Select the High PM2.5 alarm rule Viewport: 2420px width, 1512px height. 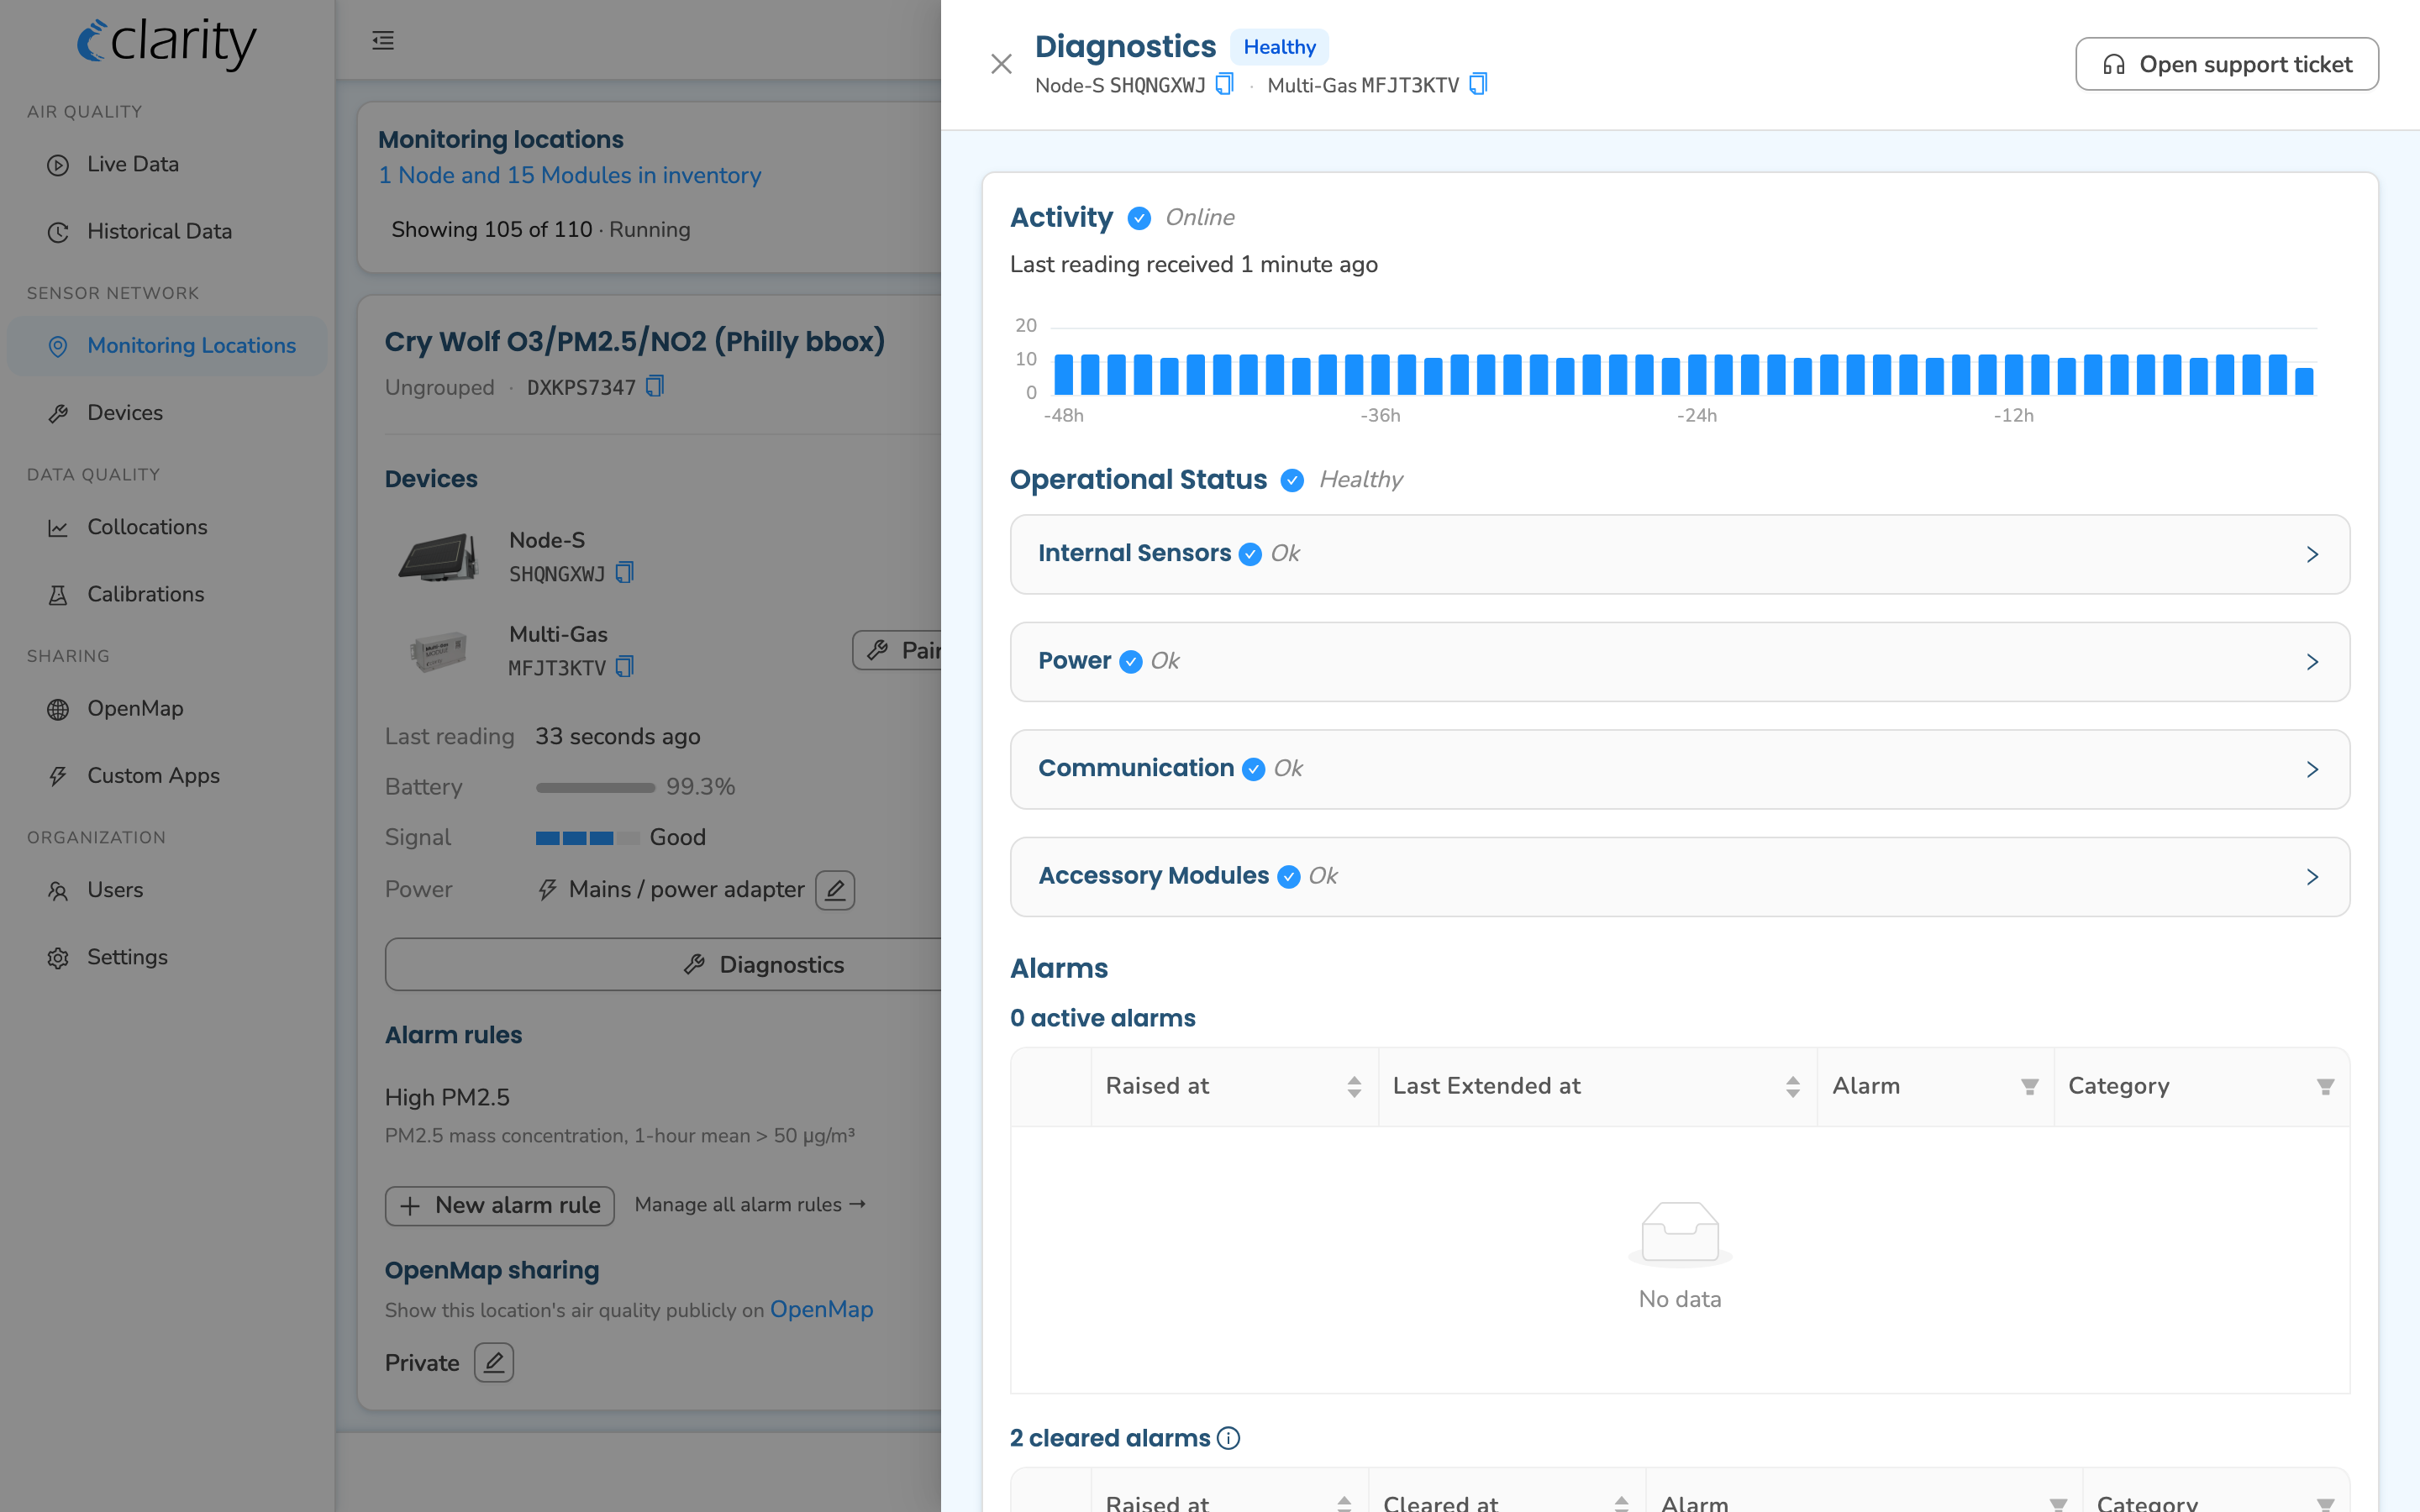(x=447, y=1097)
